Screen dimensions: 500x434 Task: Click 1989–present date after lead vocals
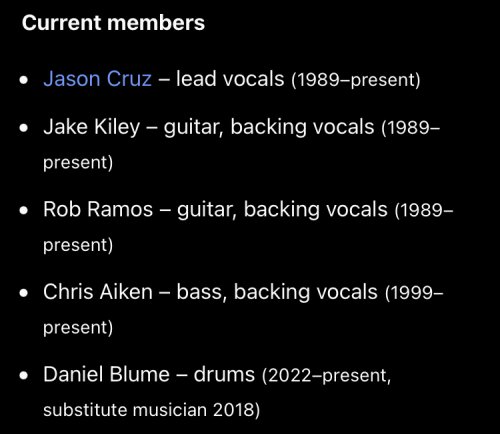[x=356, y=80]
